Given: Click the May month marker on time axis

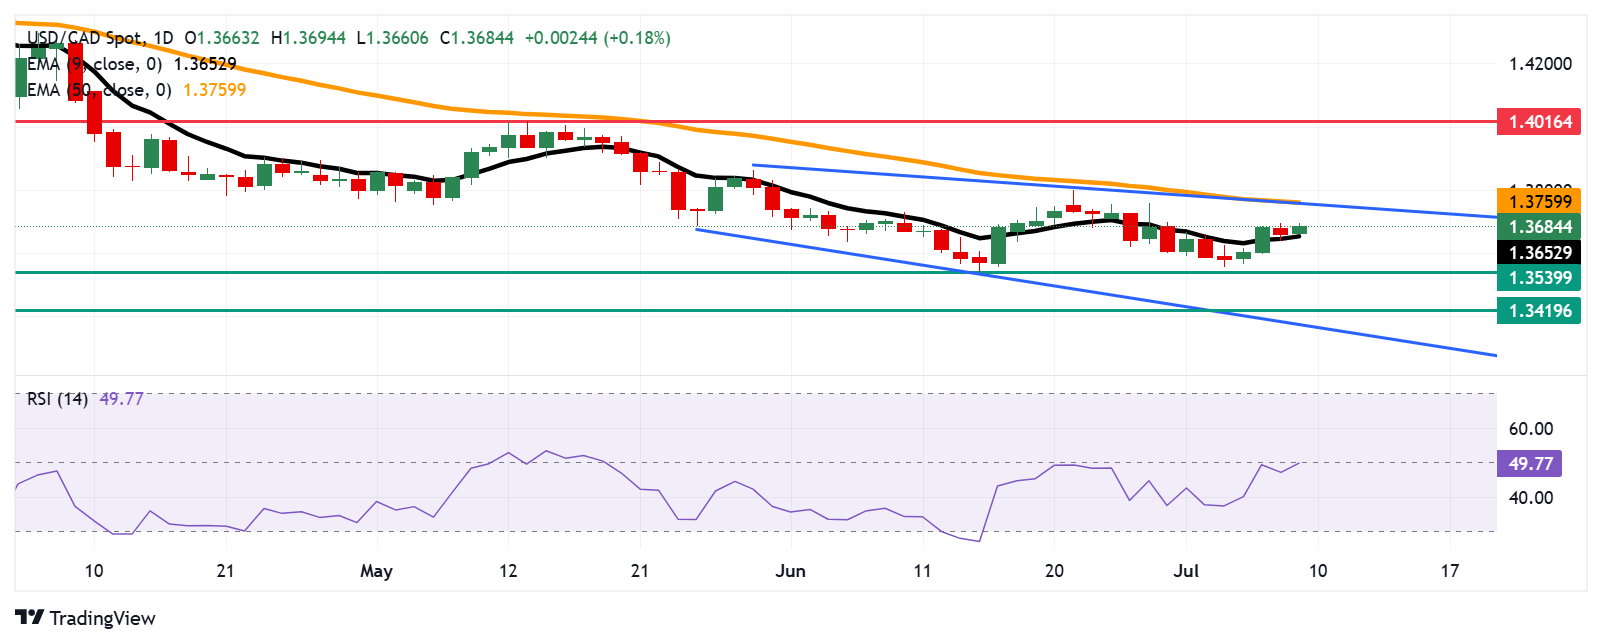Looking at the screenshot, I should [376, 571].
